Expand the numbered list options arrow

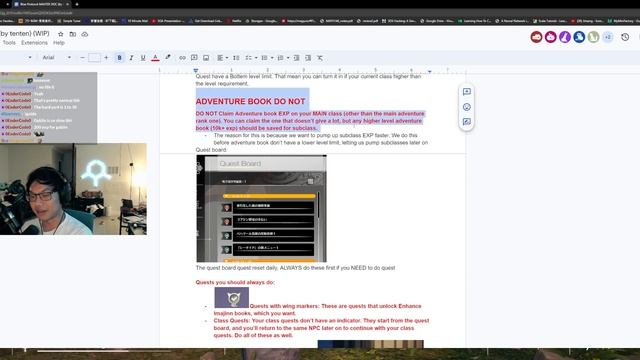tap(288, 58)
